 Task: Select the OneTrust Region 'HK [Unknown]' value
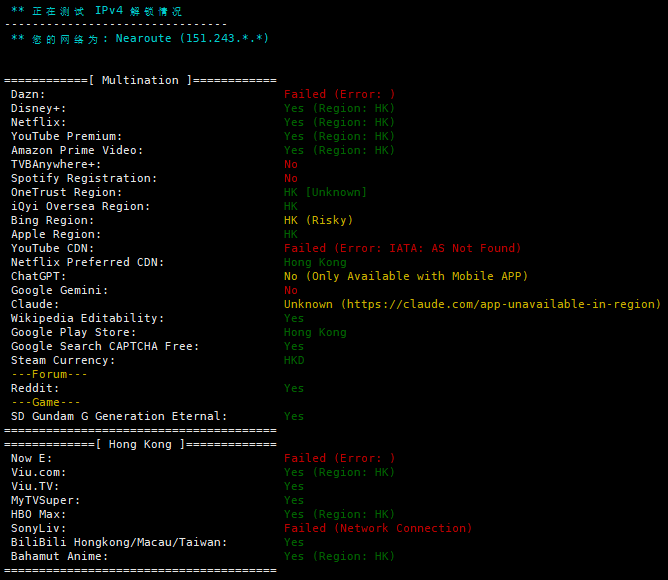[325, 192]
